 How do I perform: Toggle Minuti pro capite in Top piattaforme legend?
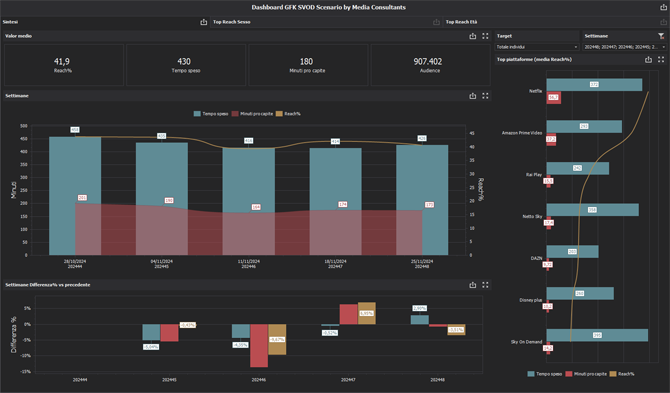[586, 374]
